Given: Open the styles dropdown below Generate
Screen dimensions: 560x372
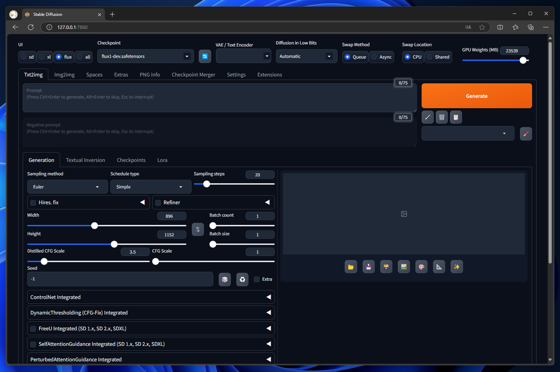Looking at the screenshot, I should click(x=468, y=134).
